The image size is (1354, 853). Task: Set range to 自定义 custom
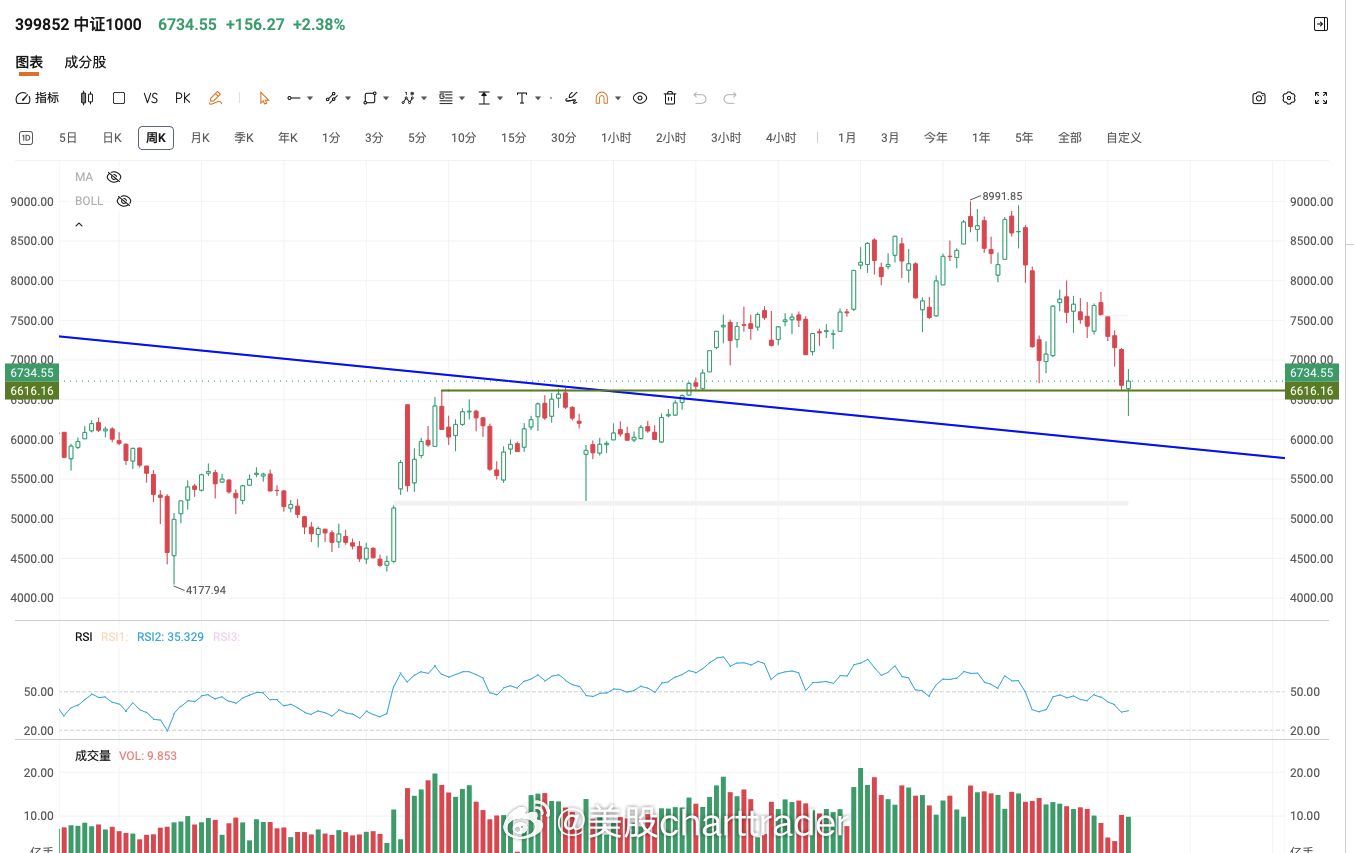[1124, 138]
